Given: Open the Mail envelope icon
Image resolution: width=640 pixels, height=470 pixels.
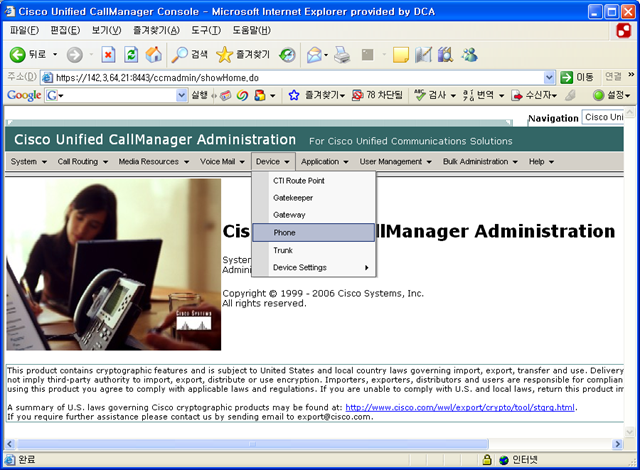Looking at the screenshot, I should 315,55.
